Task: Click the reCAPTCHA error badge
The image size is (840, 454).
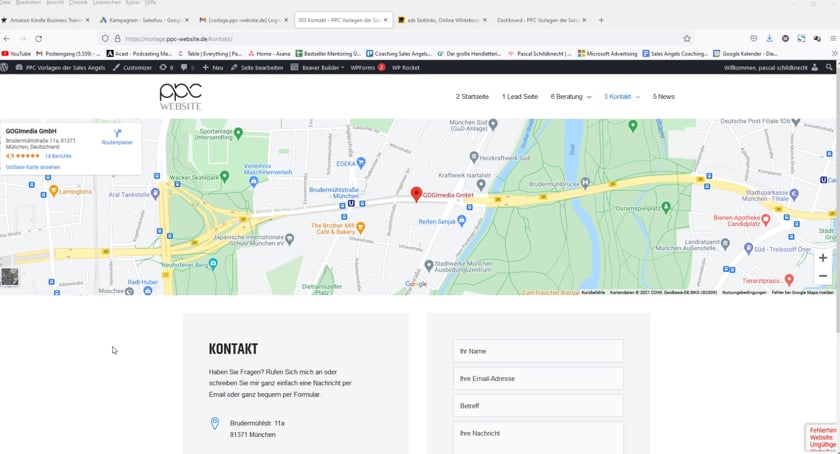Action: point(822,438)
